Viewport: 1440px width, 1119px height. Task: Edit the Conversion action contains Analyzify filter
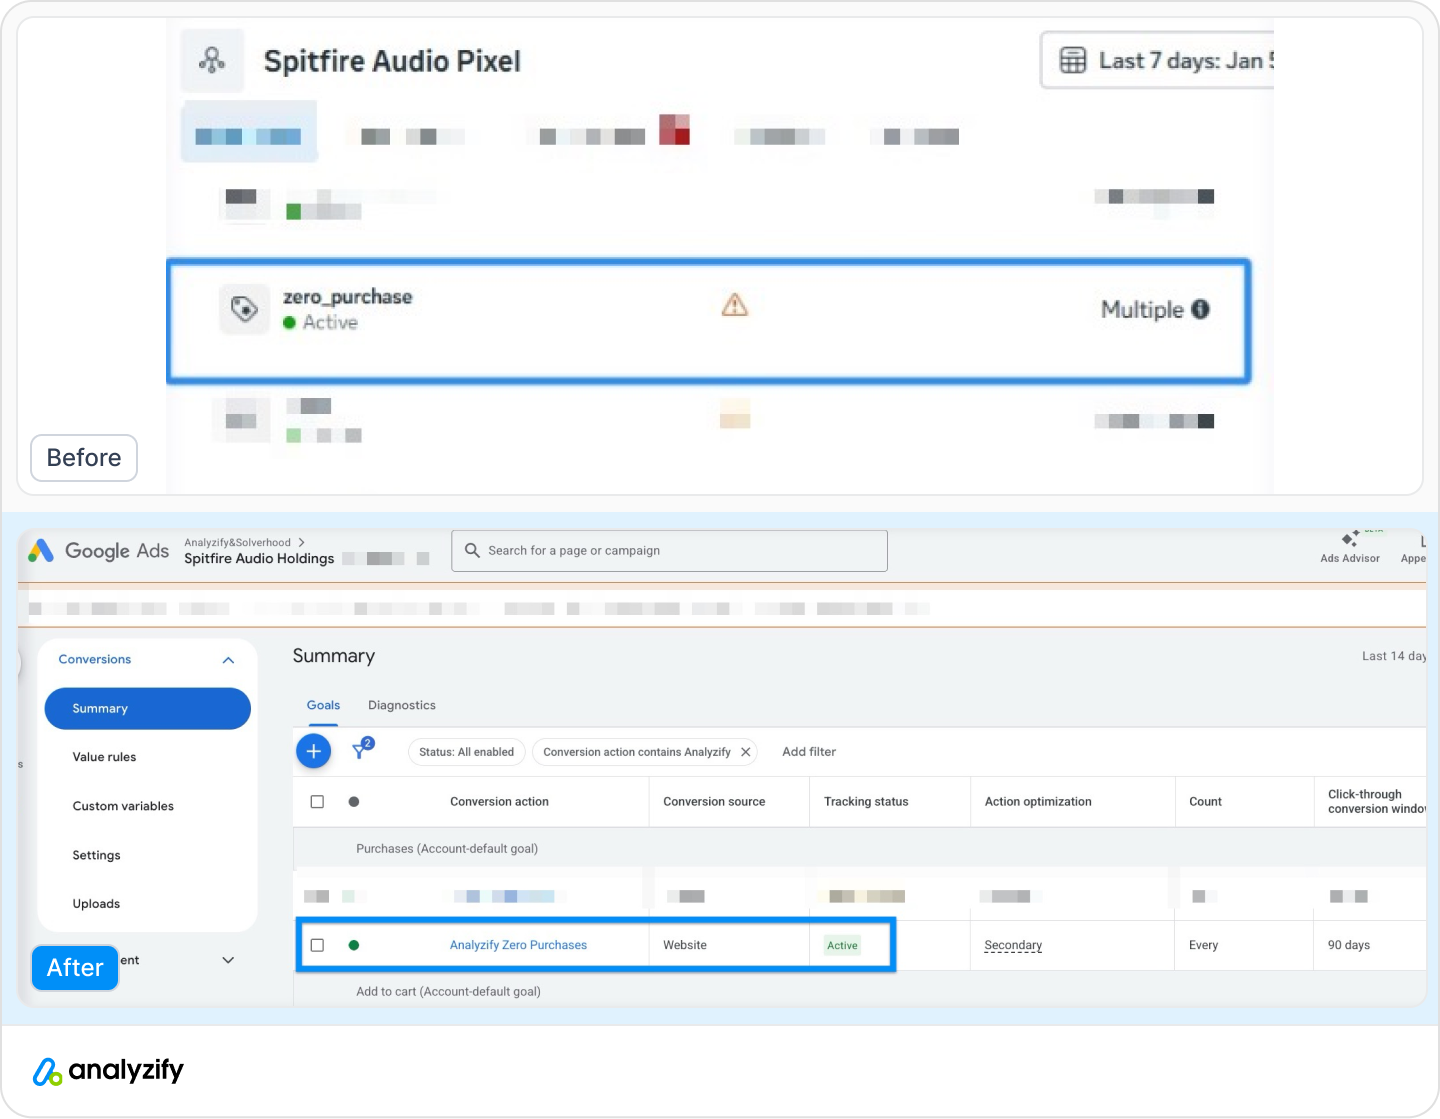pos(637,752)
